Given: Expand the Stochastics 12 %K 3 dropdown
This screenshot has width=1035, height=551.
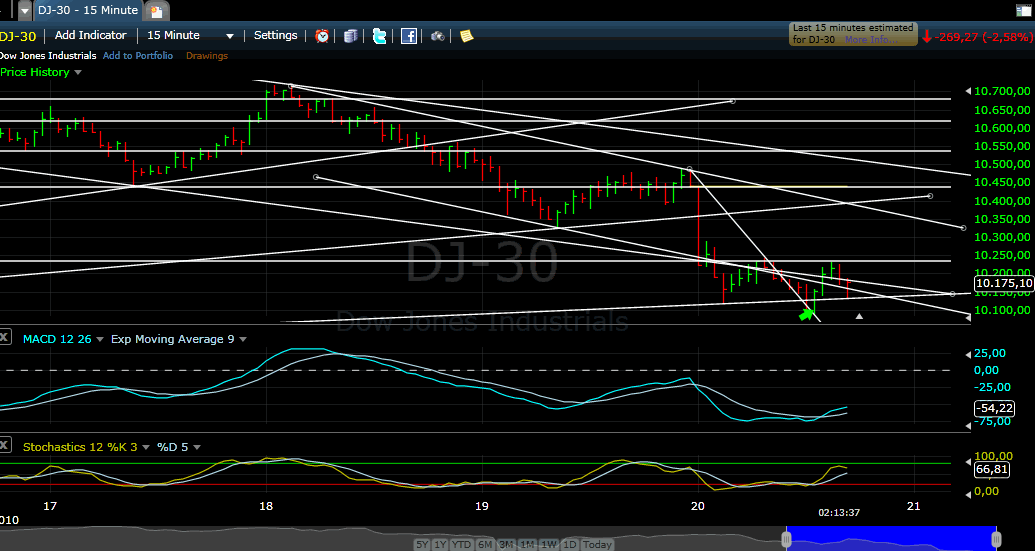Looking at the screenshot, I should click(146, 447).
